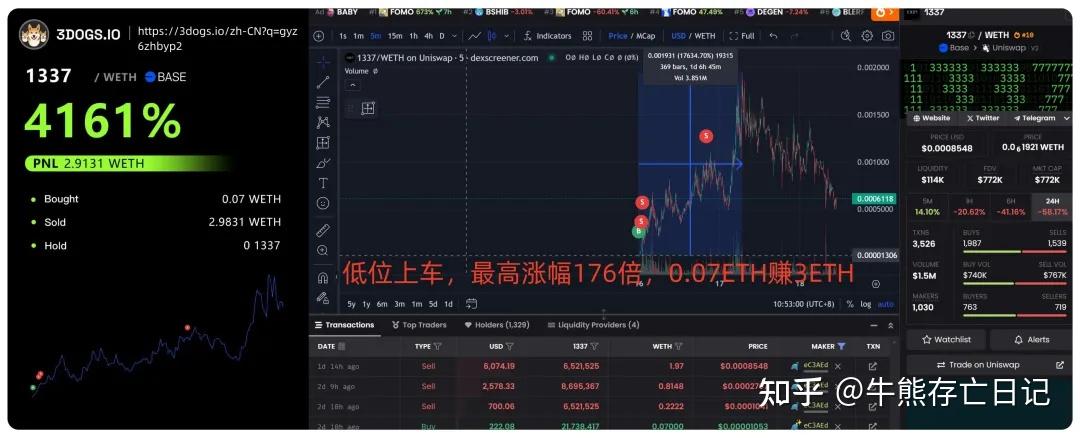Select the 1s timeframe

[x=343, y=36]
